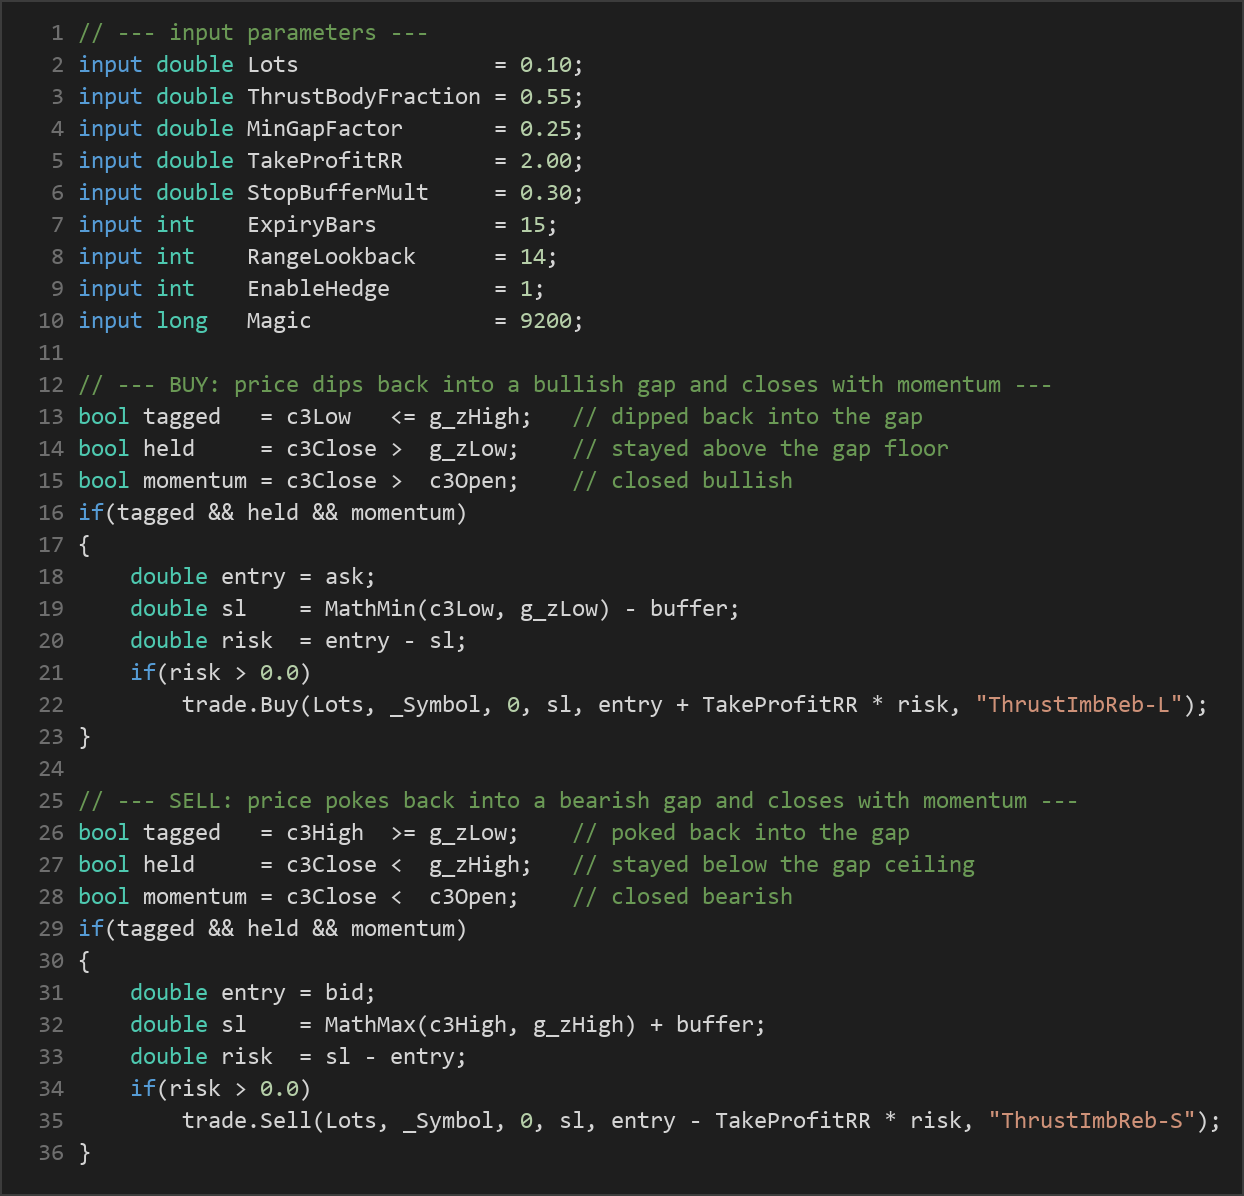Click the ">=" operator in the tagged assignment
The width and height of the screenshot is (1244, 1196).
pos(403,833)
